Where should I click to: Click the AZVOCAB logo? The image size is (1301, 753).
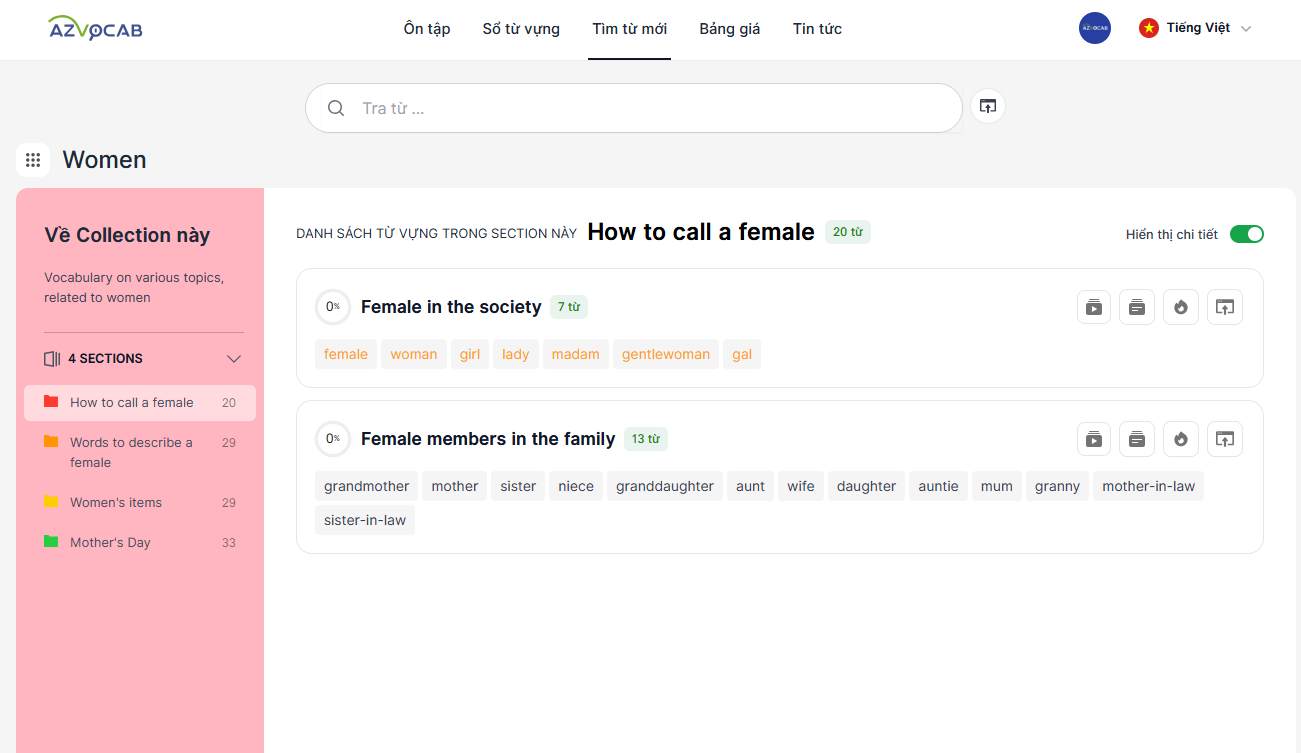coord(96,29)
